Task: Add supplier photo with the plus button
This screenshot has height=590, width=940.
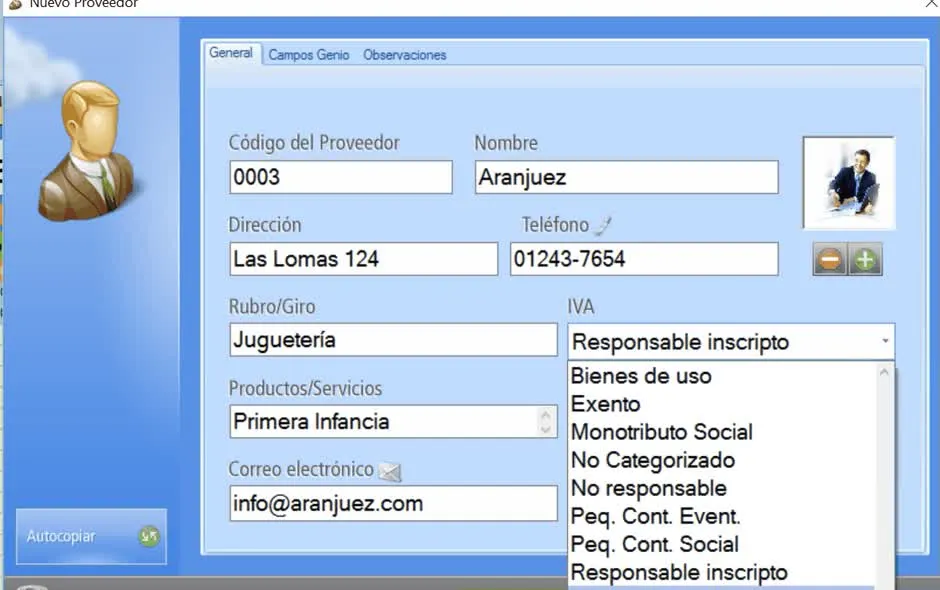Action: (865, 260)
